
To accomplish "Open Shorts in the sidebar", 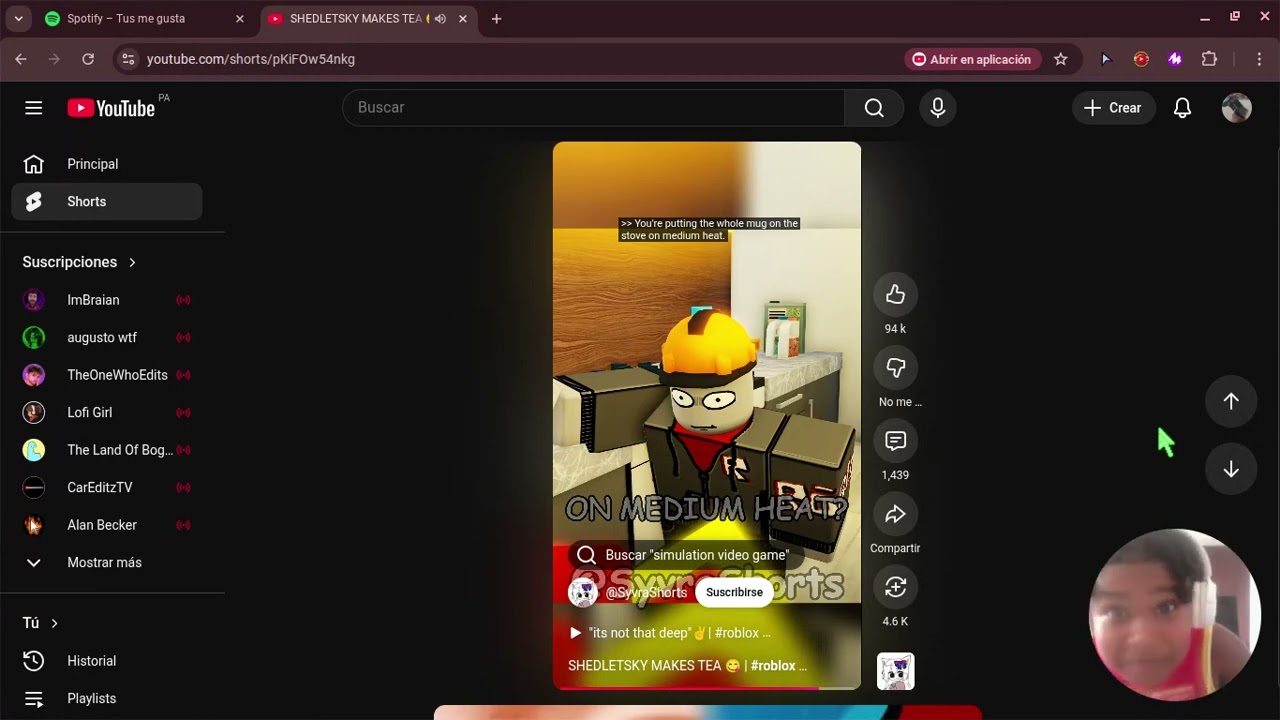I will point(107,201).
